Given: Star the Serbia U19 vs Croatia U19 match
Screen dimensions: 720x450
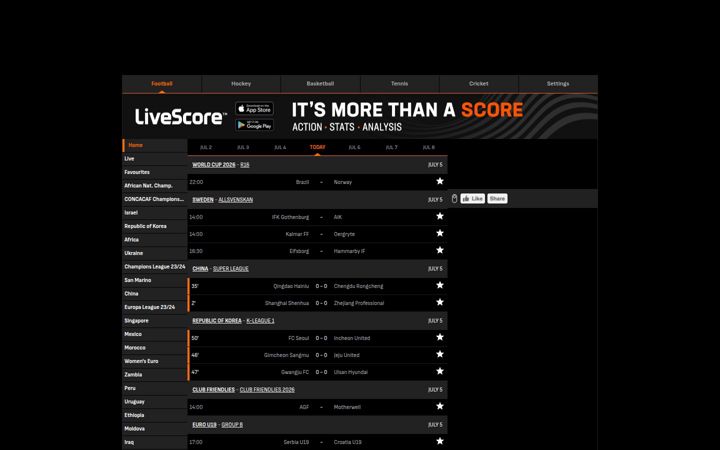Looking at the screenshot, I should point(440,441).
